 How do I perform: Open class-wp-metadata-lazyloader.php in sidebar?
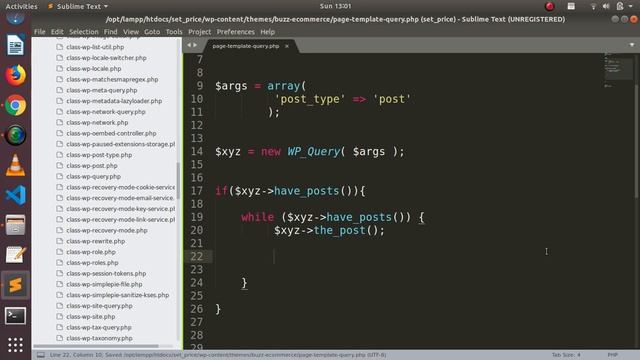114,101
